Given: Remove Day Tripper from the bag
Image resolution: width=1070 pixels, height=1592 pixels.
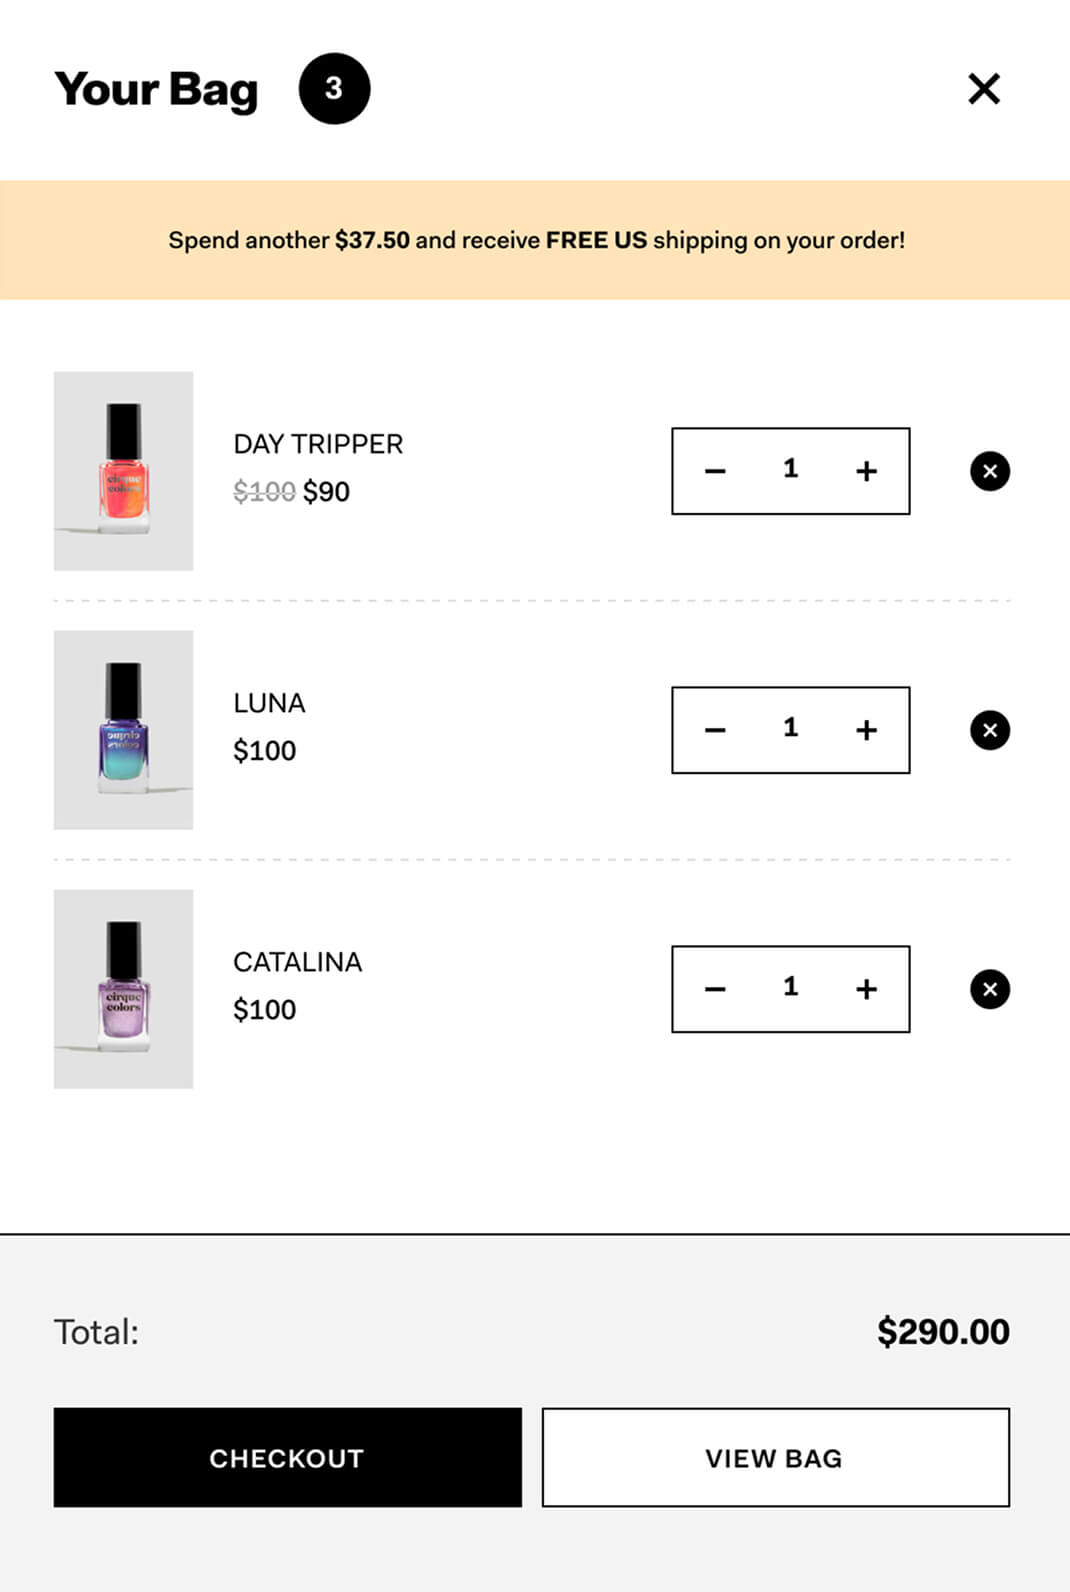Looking at the screenshot, I should pyautogui.click(x=990, y=471).
